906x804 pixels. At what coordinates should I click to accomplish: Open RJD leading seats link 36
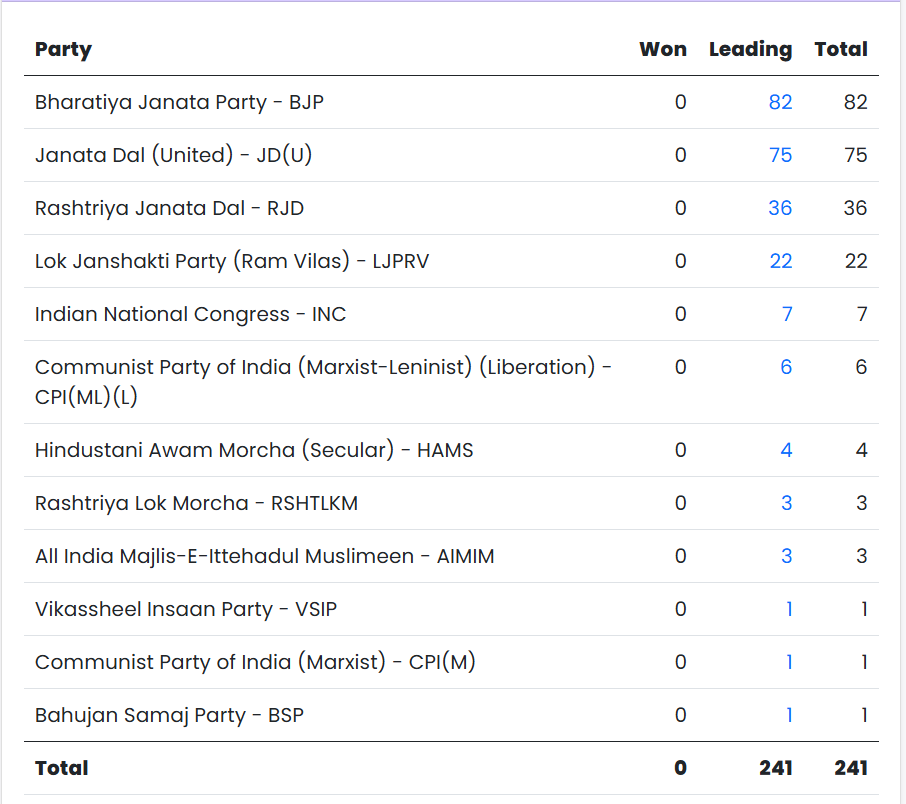coord(780,208)
